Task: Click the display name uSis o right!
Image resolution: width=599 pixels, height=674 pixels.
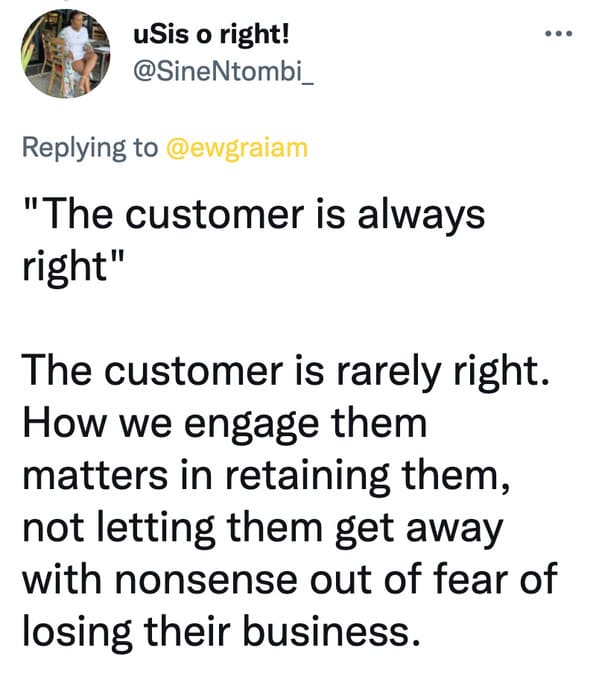Action: (x=211, y=34)
